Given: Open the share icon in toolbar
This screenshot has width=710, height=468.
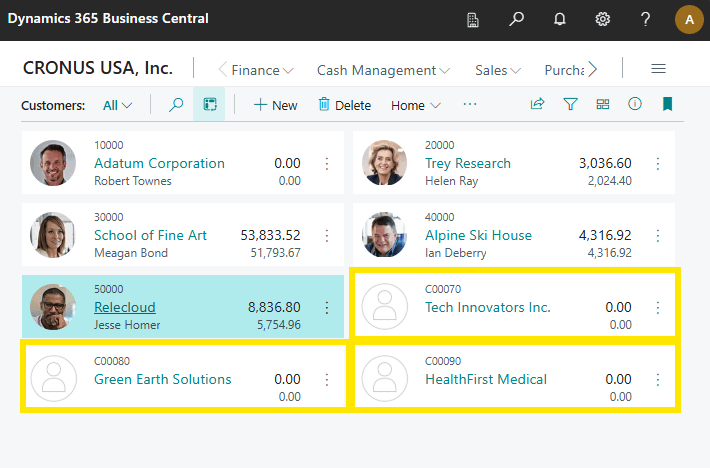Looking at the screenshot, I should pyautogui.click(x=538, y=104).
